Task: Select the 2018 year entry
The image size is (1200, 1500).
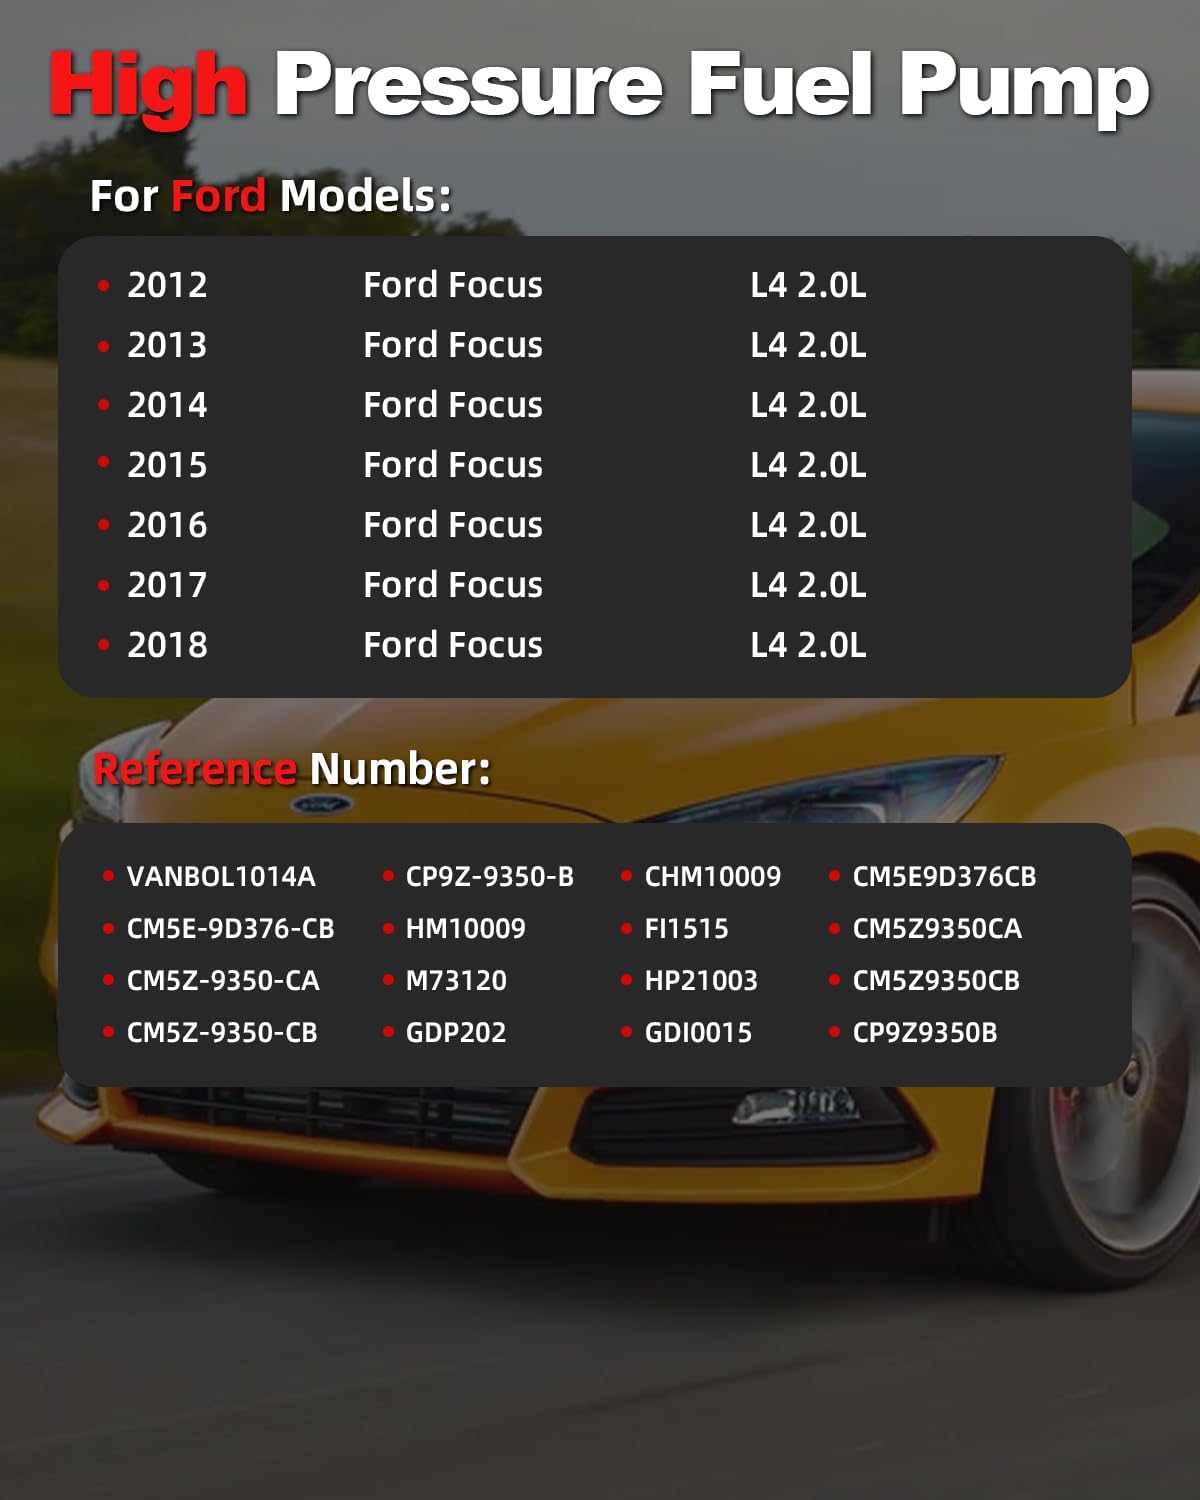Action: [x=167, y=645]
